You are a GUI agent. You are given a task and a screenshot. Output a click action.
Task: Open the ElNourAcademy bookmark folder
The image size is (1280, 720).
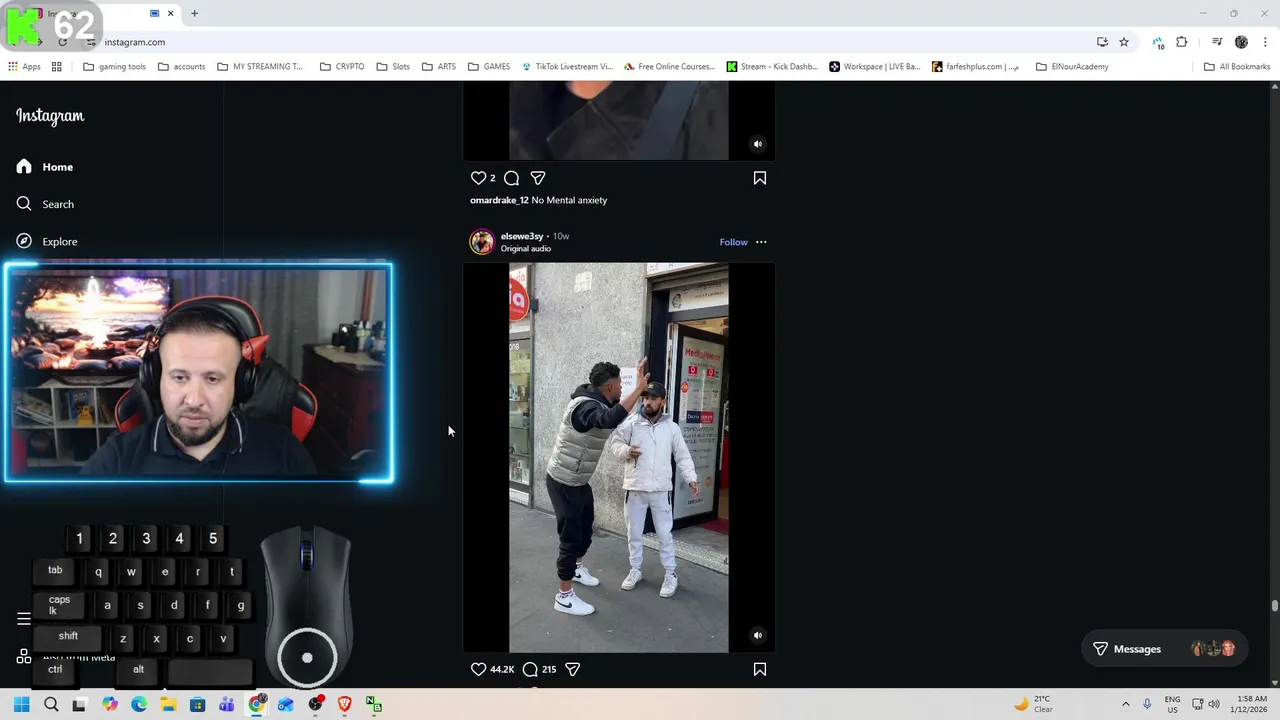click(1071, 67)
